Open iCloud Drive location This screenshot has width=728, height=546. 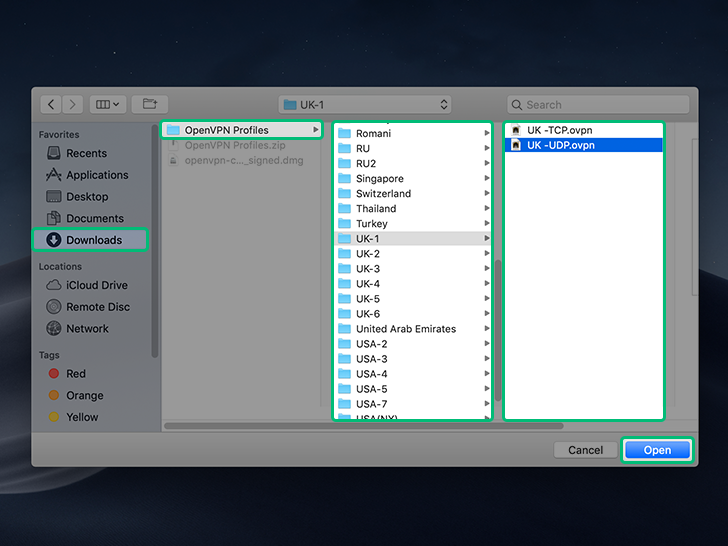[97, 285]
